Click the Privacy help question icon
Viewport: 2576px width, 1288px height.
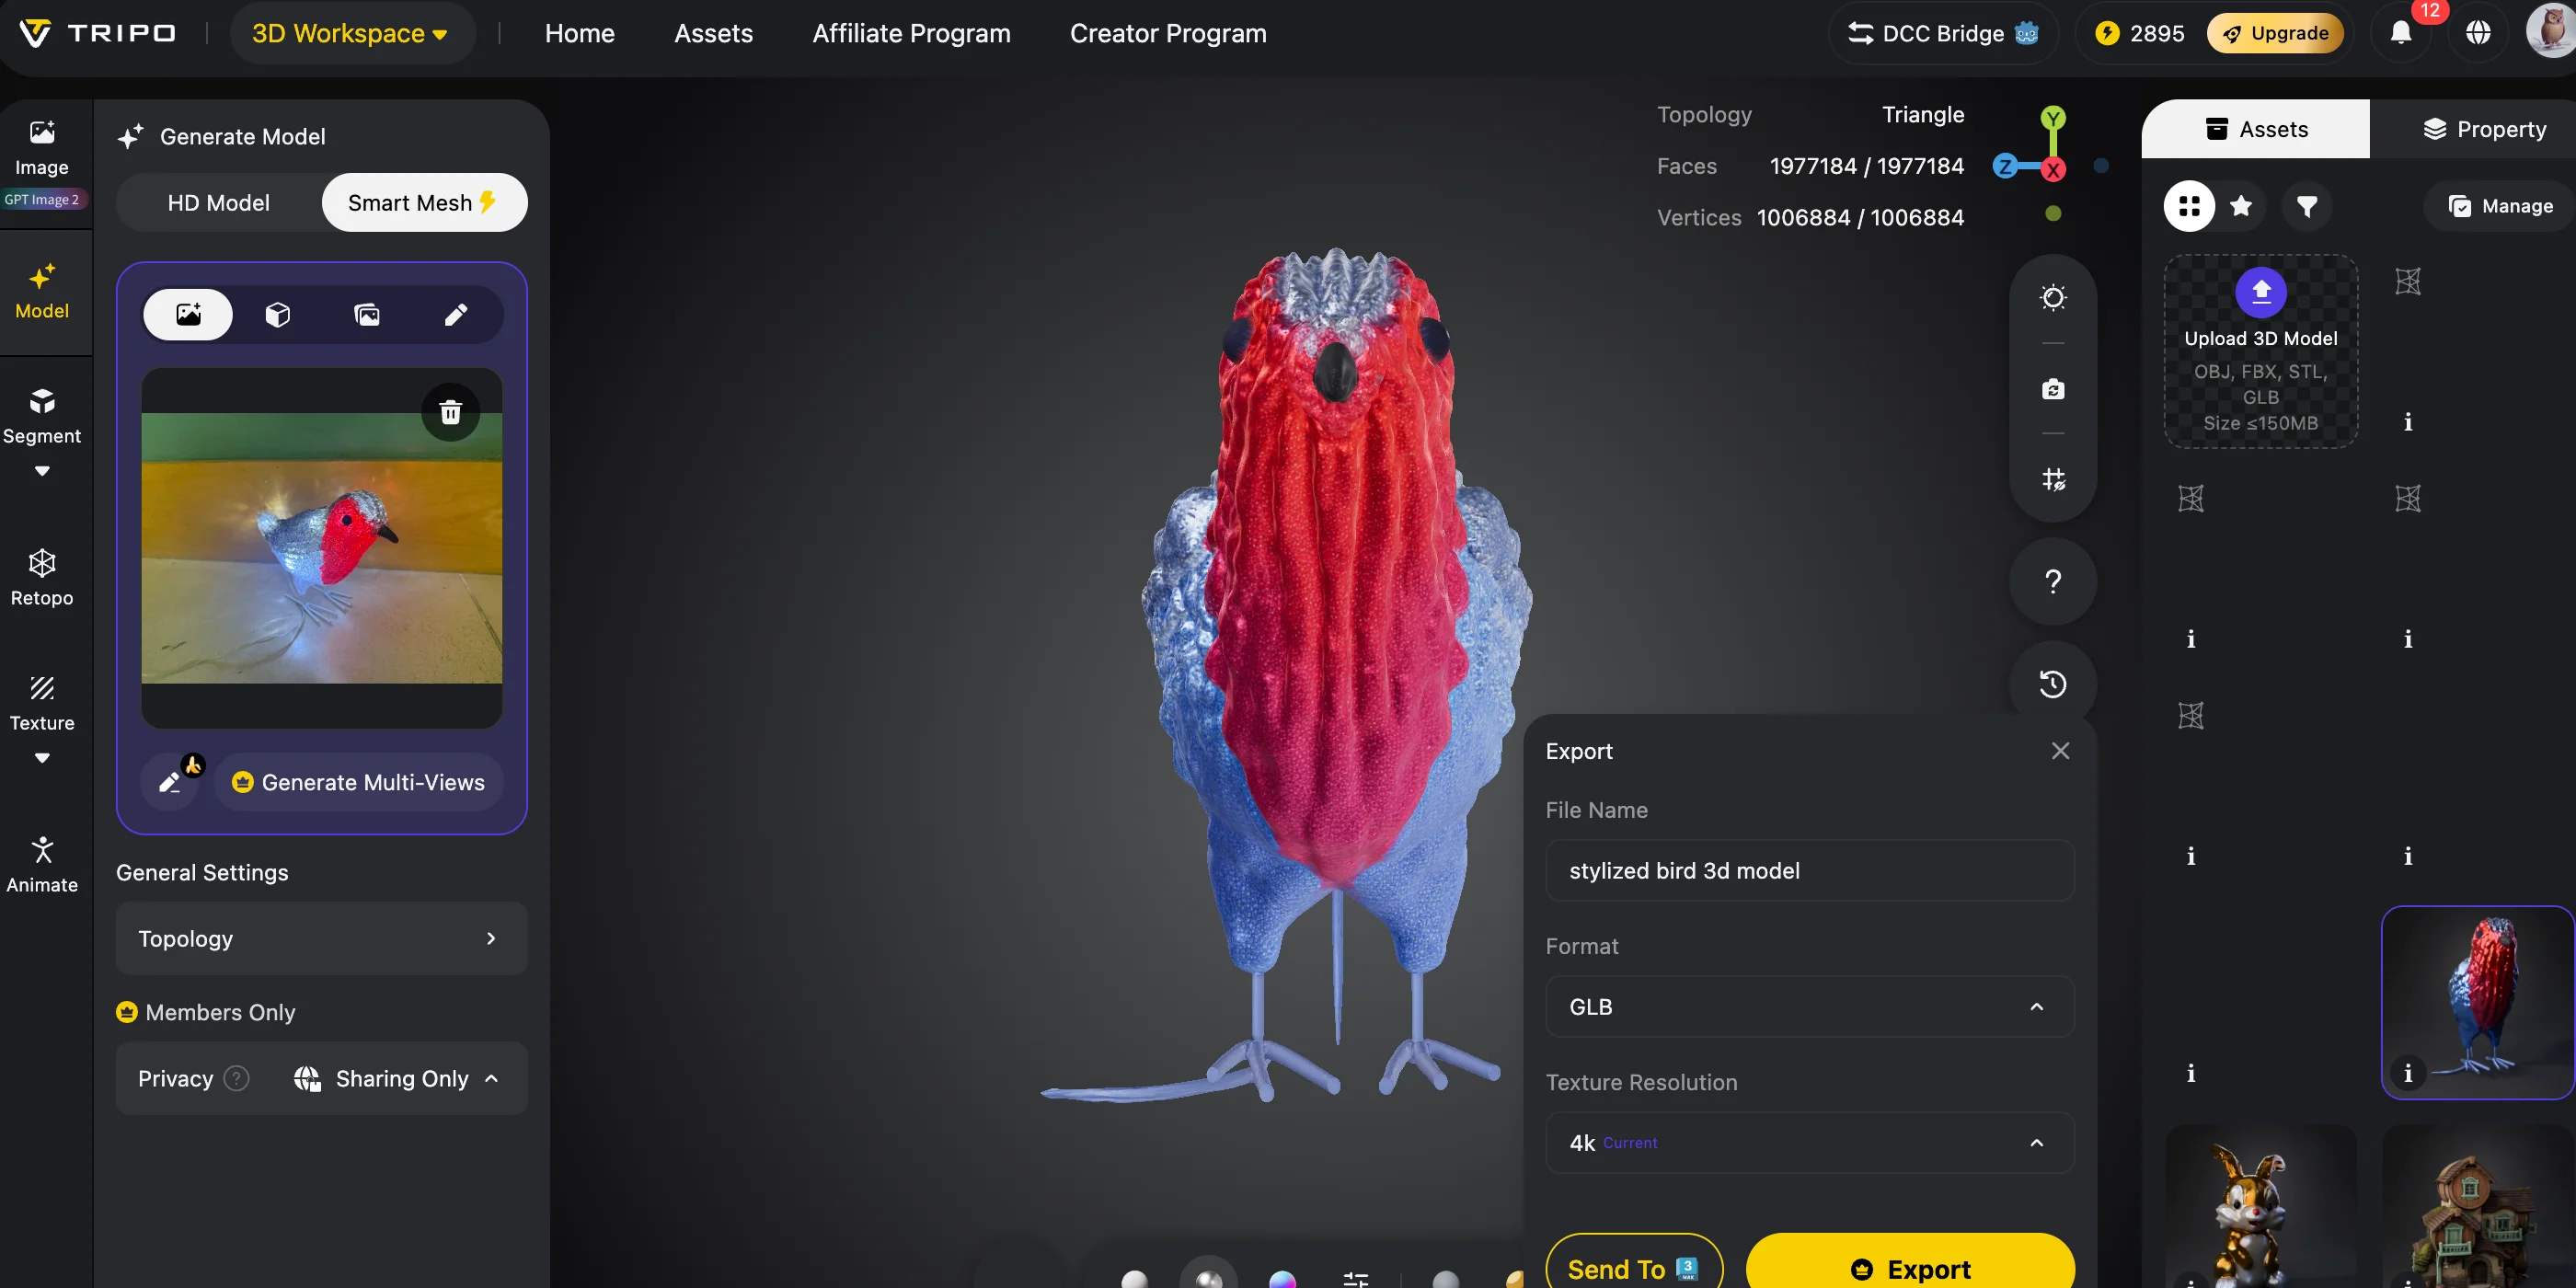point(236,1078)
